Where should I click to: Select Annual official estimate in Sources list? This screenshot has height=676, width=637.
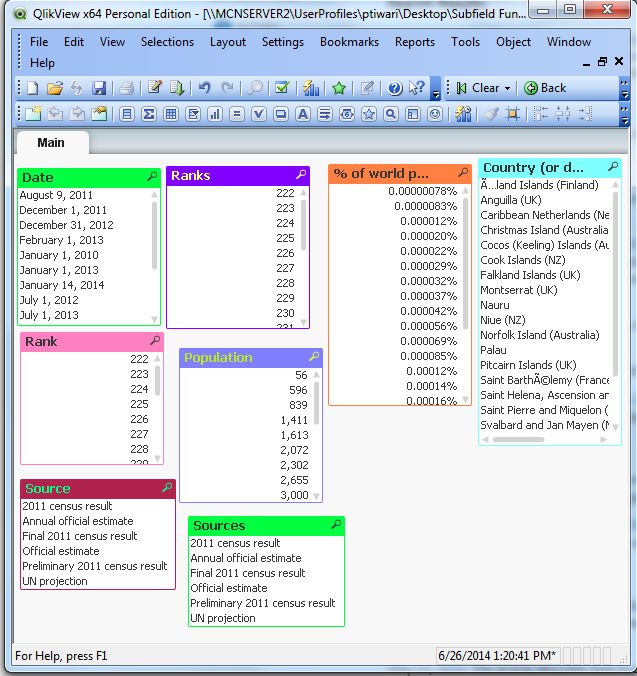[x=266, y=558]
